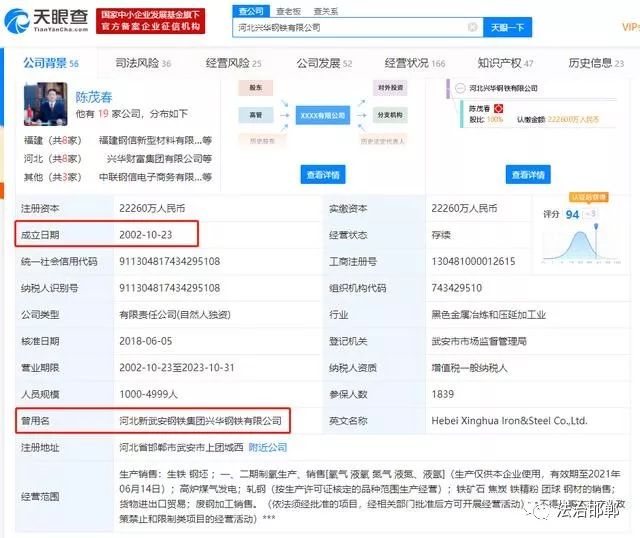Open the 经营状况 tab
Viewport: 640px width, 538px height.
(x=415, y=63)
